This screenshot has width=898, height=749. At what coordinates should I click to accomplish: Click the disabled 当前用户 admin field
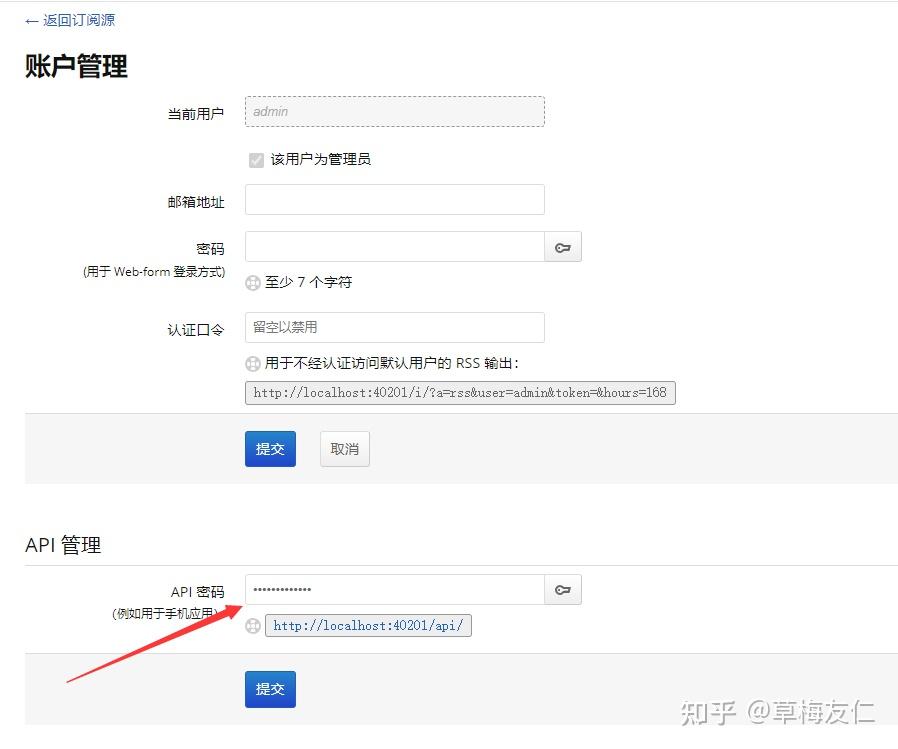coord(394,111)
